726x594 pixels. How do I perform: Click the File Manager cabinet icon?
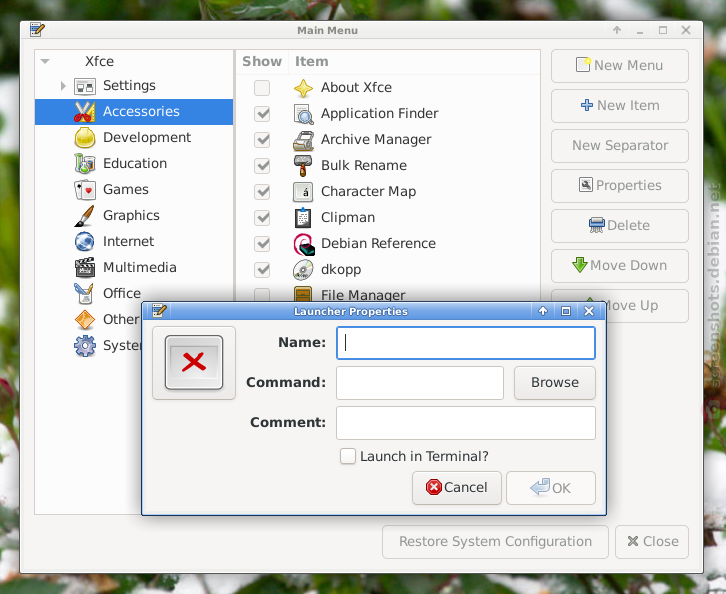(x=303, y=294)
